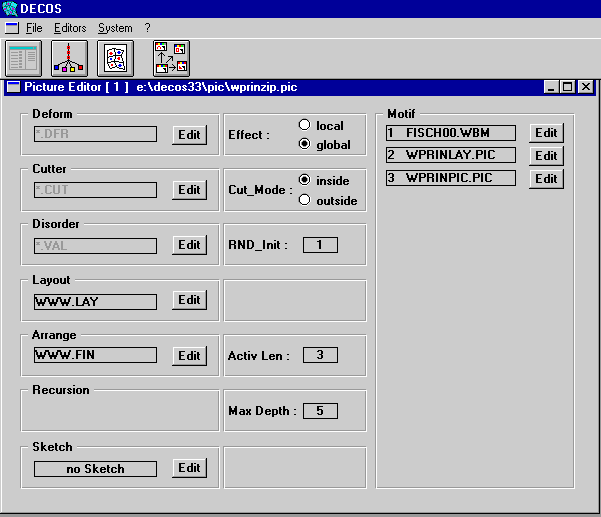
Task: Click the Activ Len value field
Action: point(320,355)
